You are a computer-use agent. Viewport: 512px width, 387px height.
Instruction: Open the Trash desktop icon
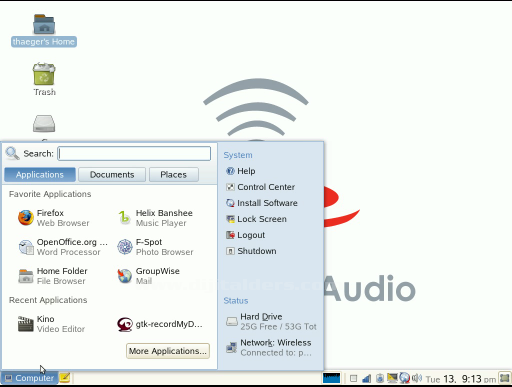point(44,79)
